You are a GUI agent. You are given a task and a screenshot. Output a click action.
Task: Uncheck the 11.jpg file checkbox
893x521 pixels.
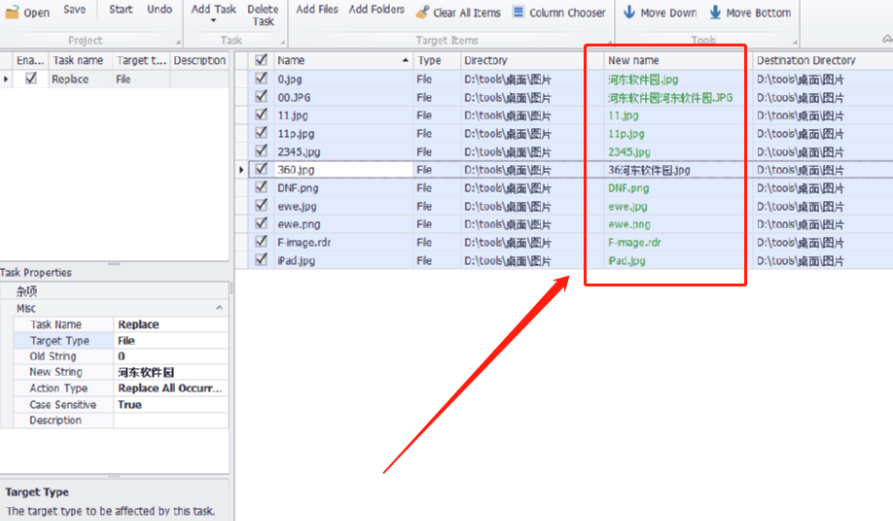pyautogui.click(x=261, y=114)
